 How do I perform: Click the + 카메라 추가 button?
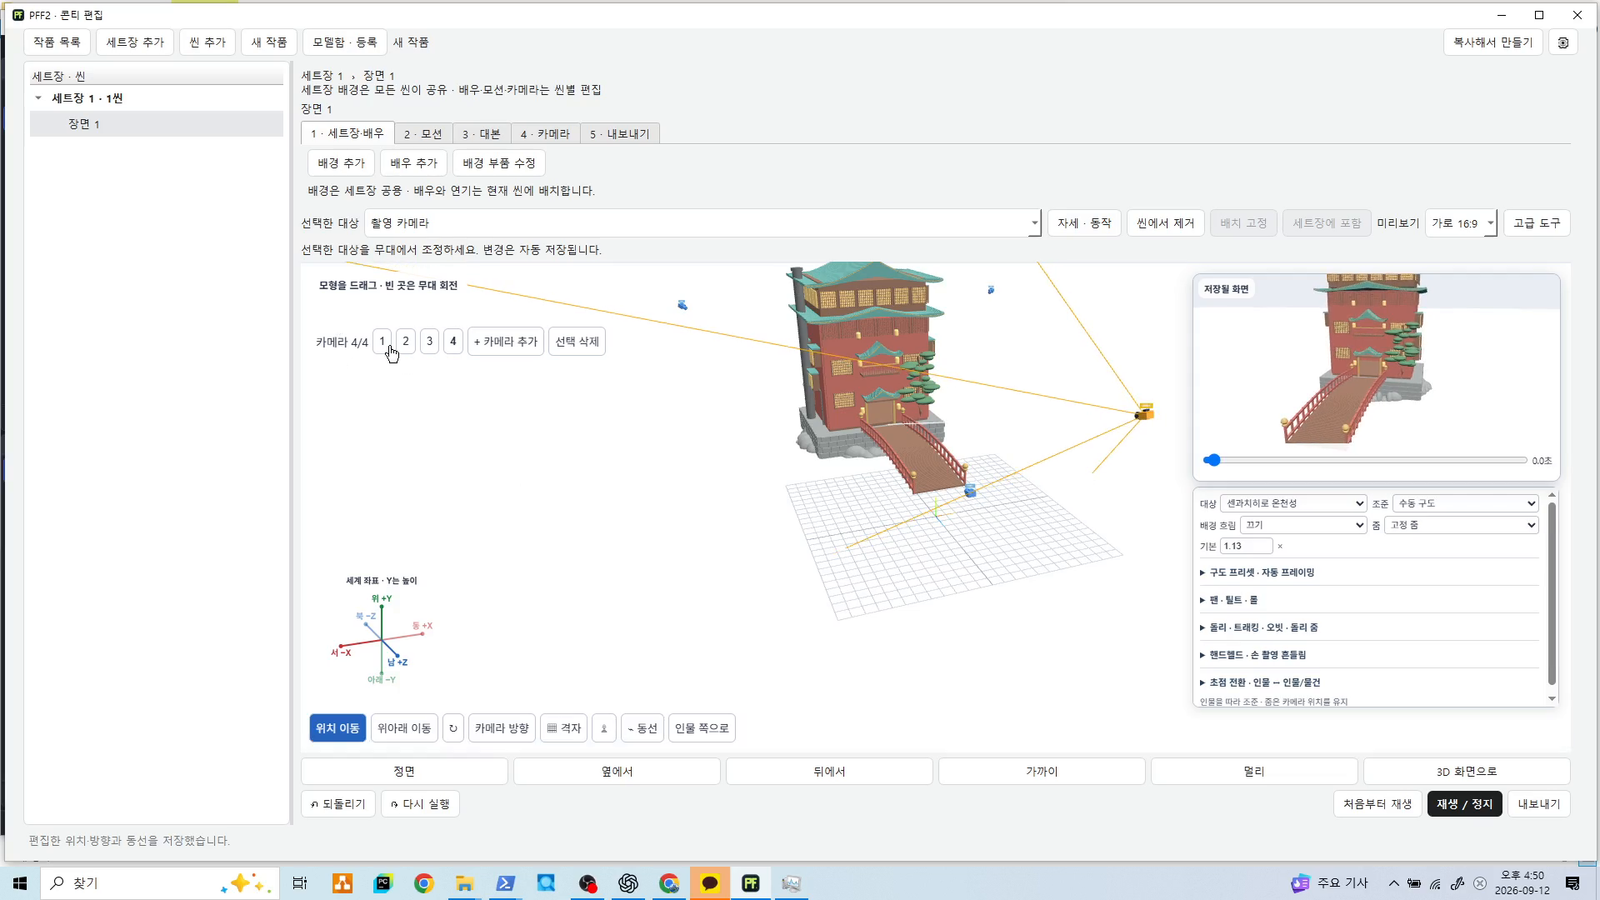(506, 341)
